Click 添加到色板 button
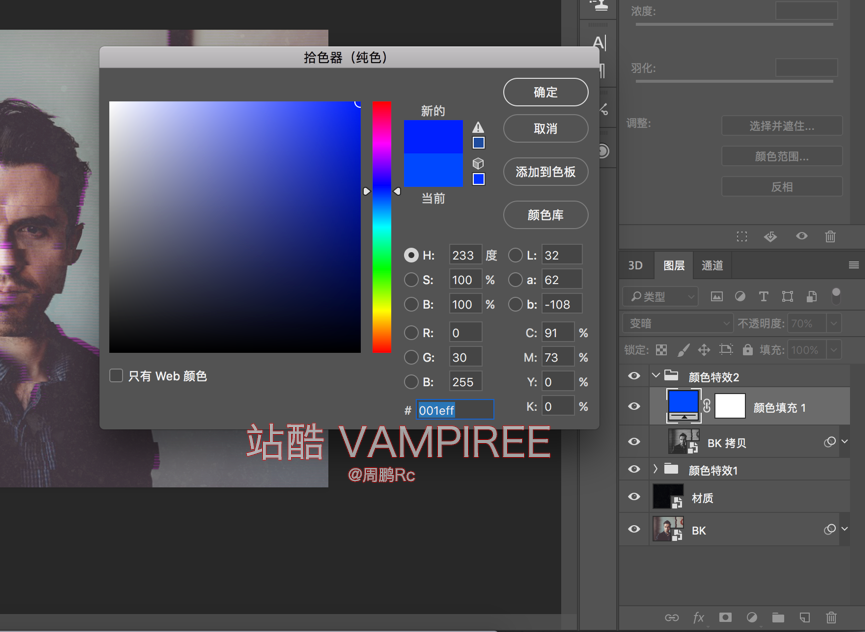Screen dimensions: 865x632 pos(546,172)
